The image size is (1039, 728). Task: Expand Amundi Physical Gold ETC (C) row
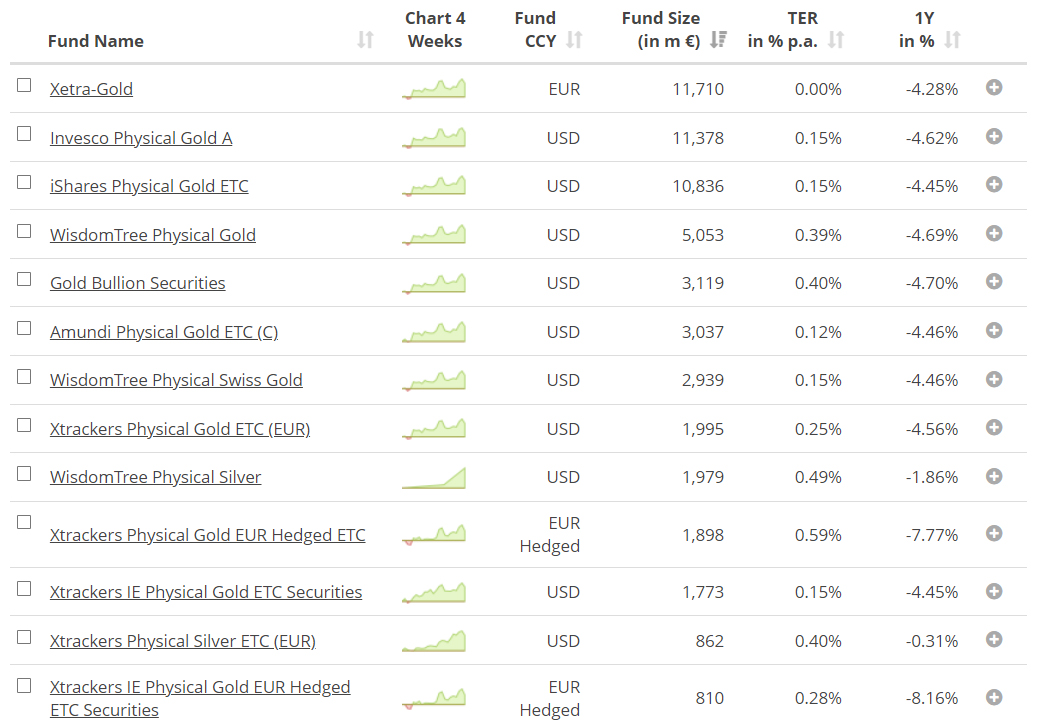[994, 331]
